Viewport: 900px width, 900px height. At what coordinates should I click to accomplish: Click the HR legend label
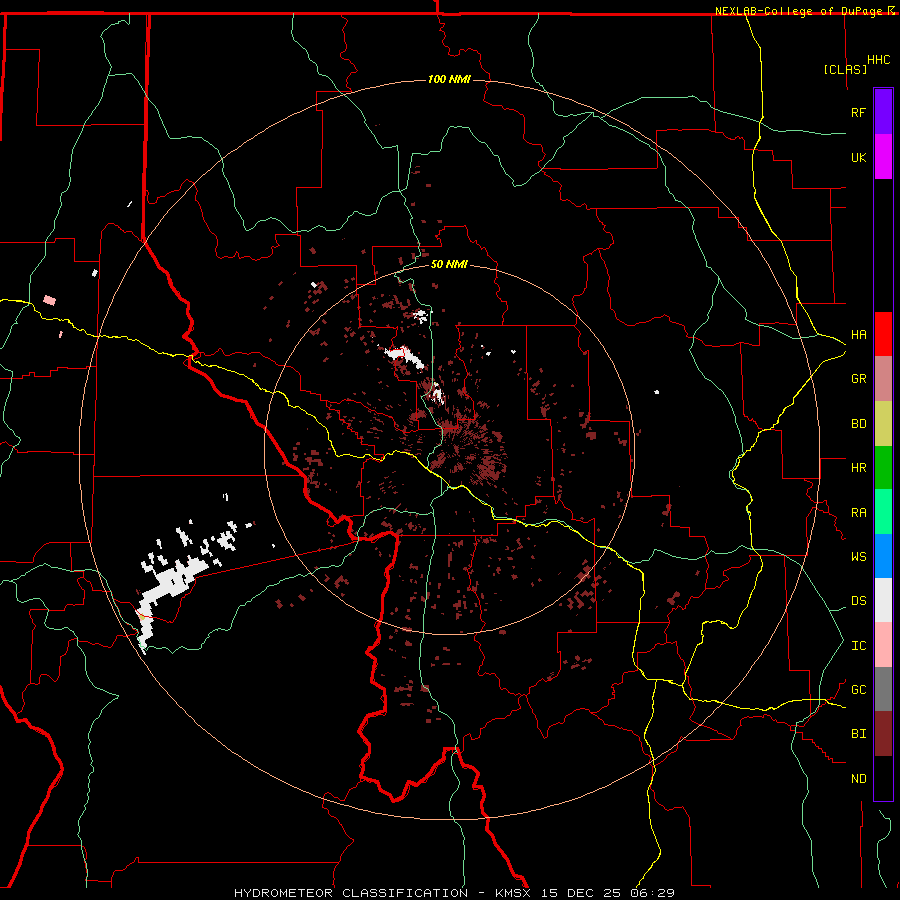[858, 468]
